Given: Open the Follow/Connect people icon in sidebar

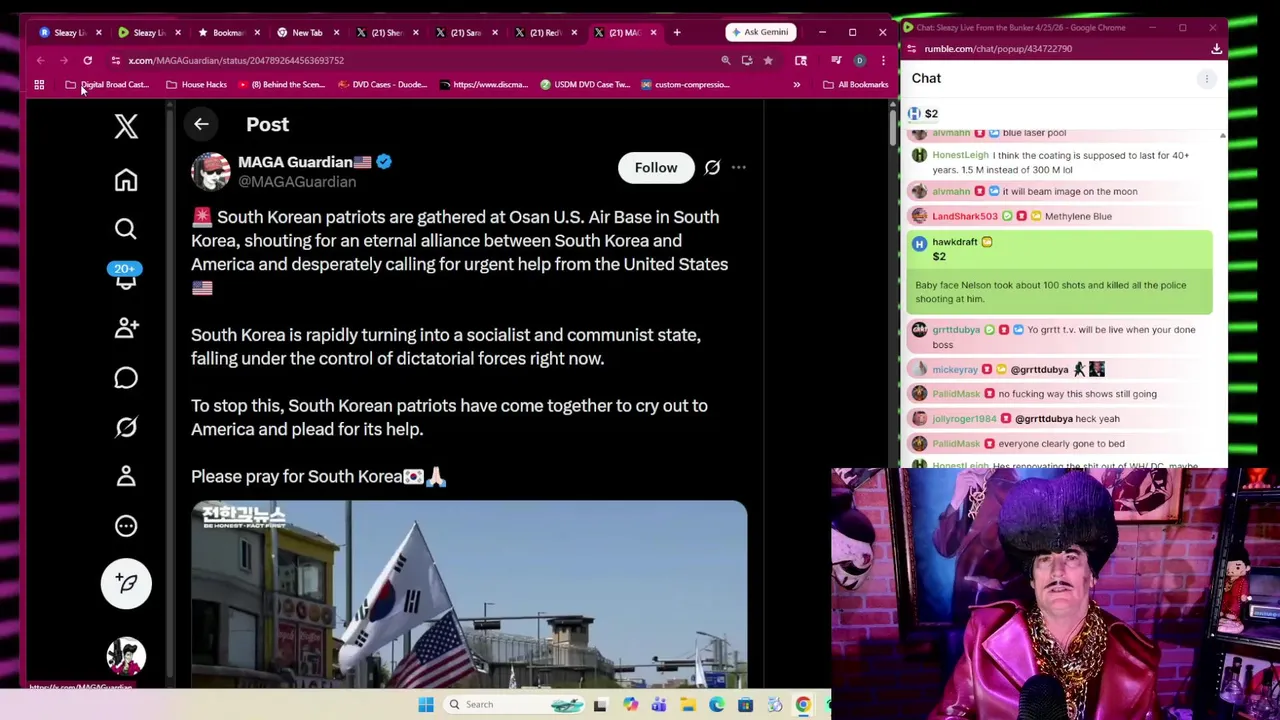Looking at the screenshot, I should [126, 328].
